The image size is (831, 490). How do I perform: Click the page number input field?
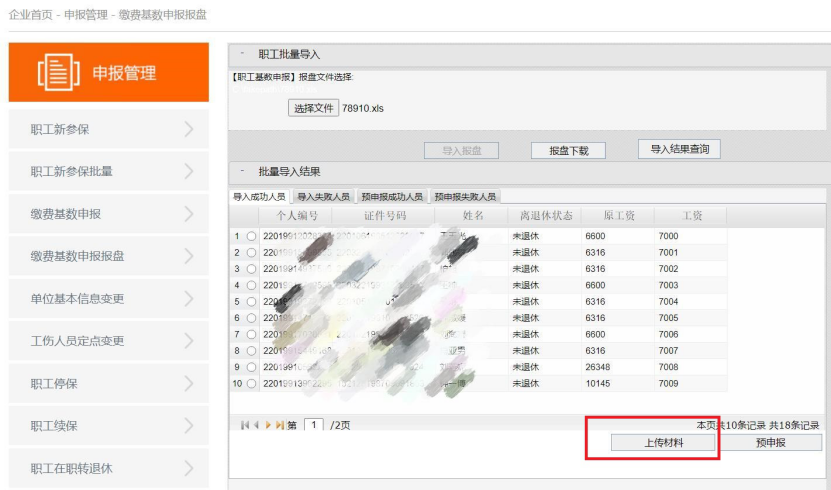point(313,425)
